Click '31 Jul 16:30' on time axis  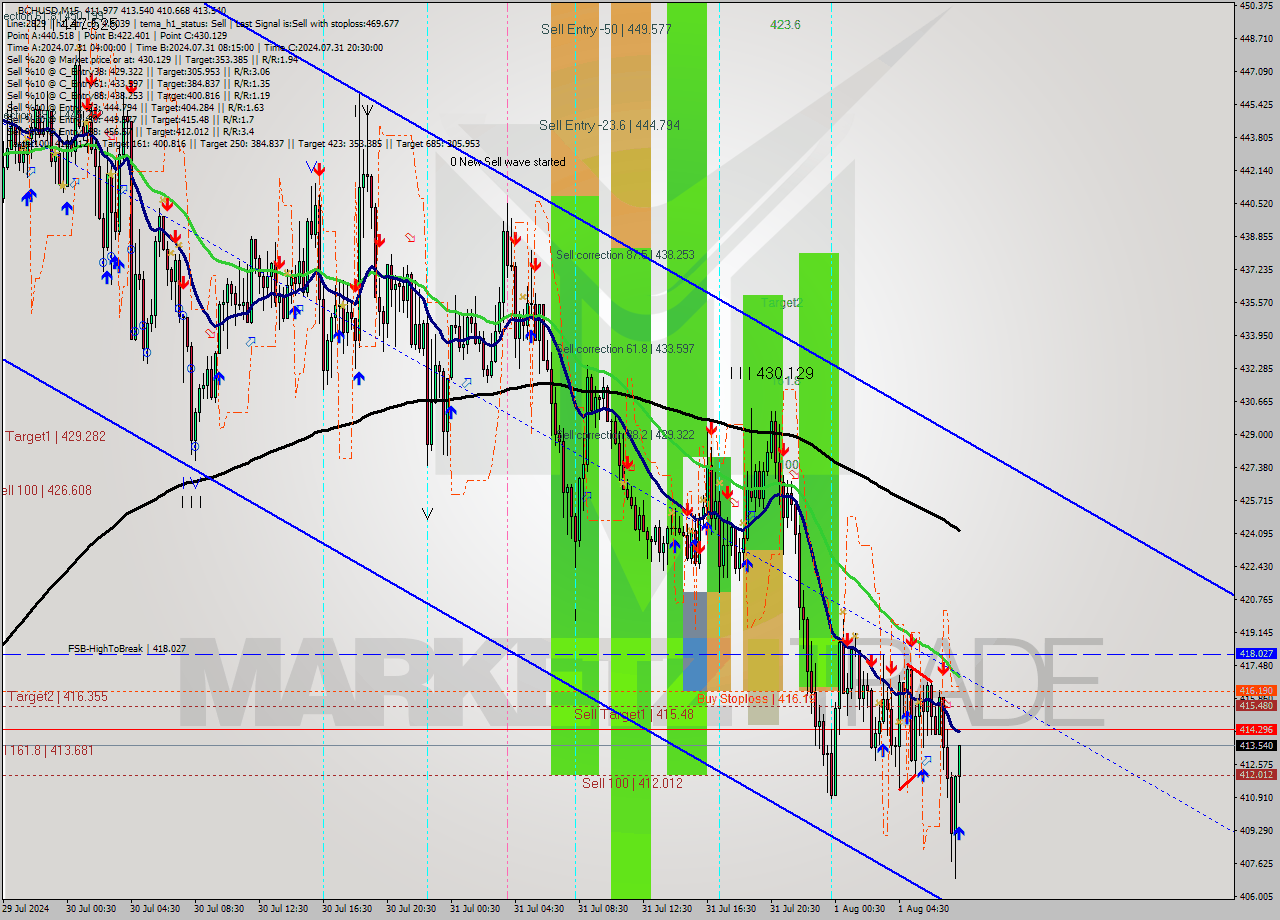pos(731,909)
